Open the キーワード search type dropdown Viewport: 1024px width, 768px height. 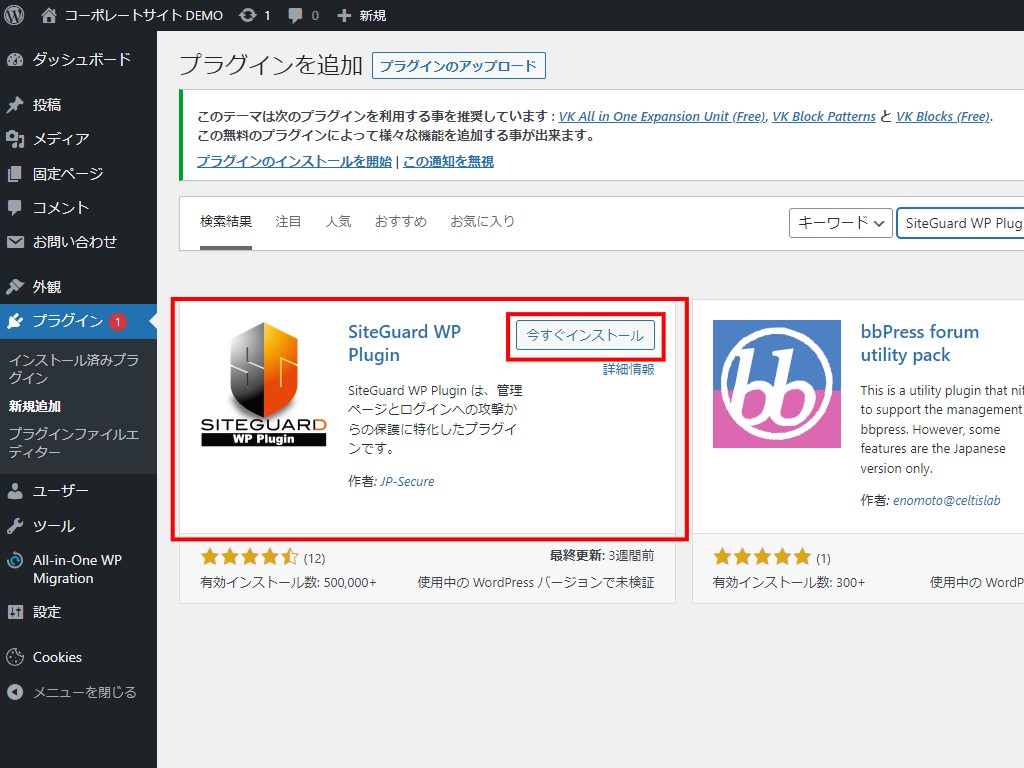click(840, 223)
